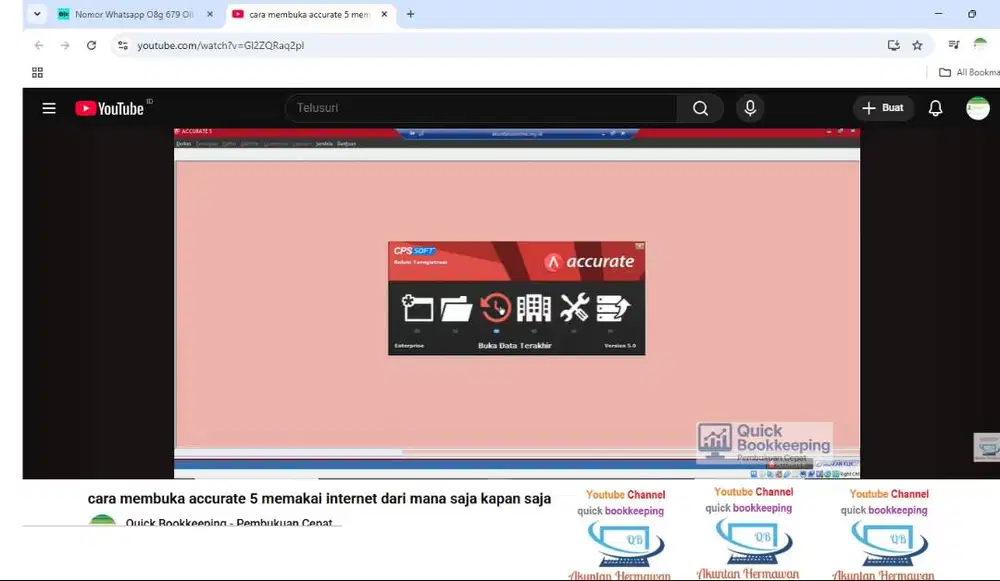Open the Bantuan menu in Accurate
The width and height of the screenshot is (1000, 581).
click(x=346, y=144)
